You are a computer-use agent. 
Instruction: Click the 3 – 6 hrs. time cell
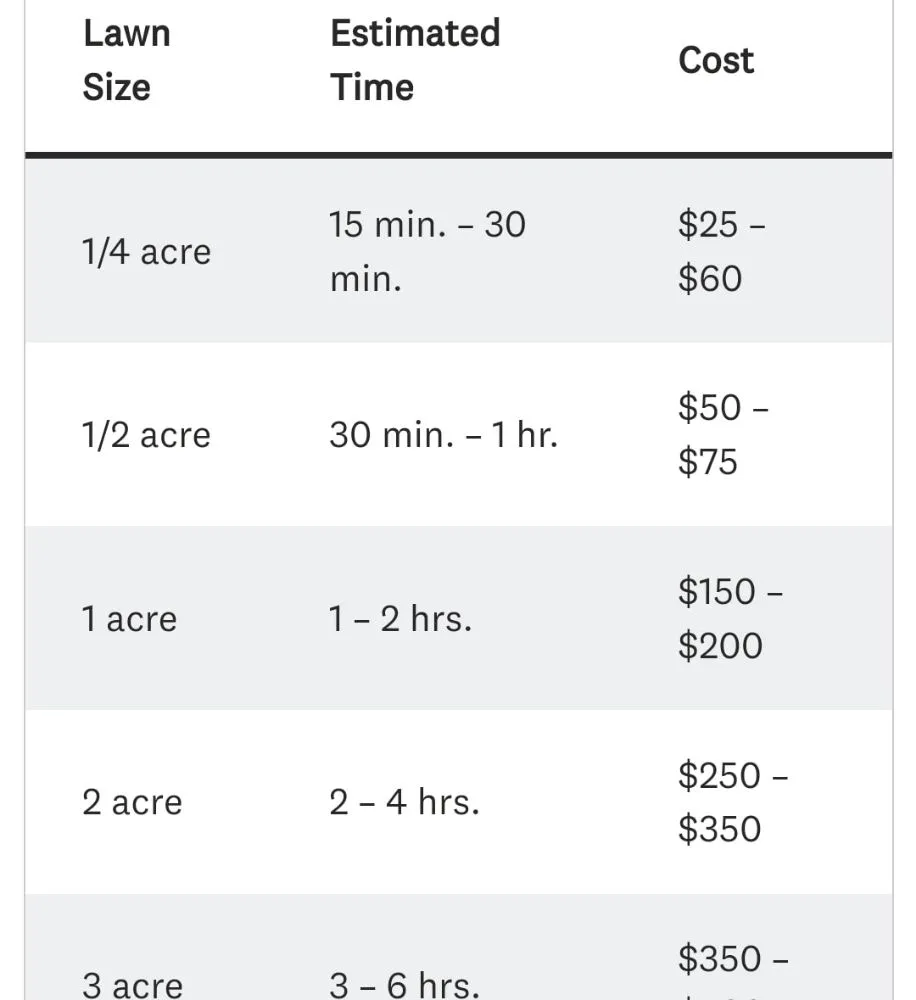point(404,984)
